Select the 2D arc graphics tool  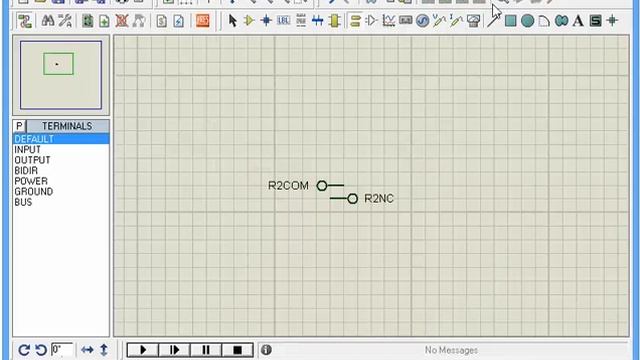point(544,20)
